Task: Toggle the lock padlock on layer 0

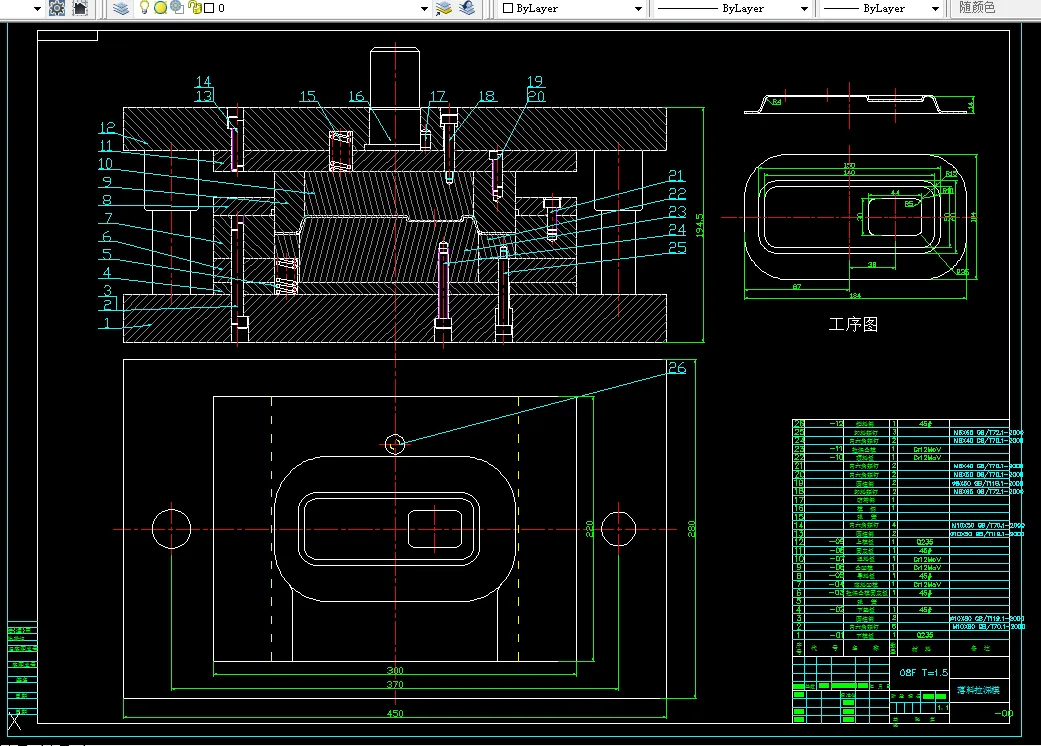Action: tap(194, 8)
